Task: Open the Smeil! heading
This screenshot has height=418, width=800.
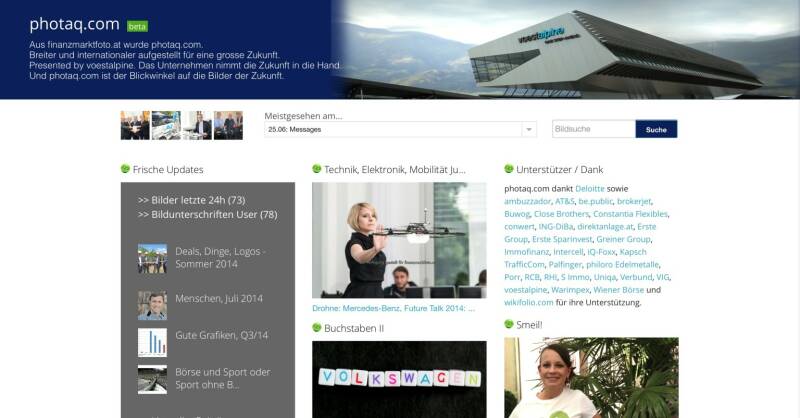Action: click(529, 325)
